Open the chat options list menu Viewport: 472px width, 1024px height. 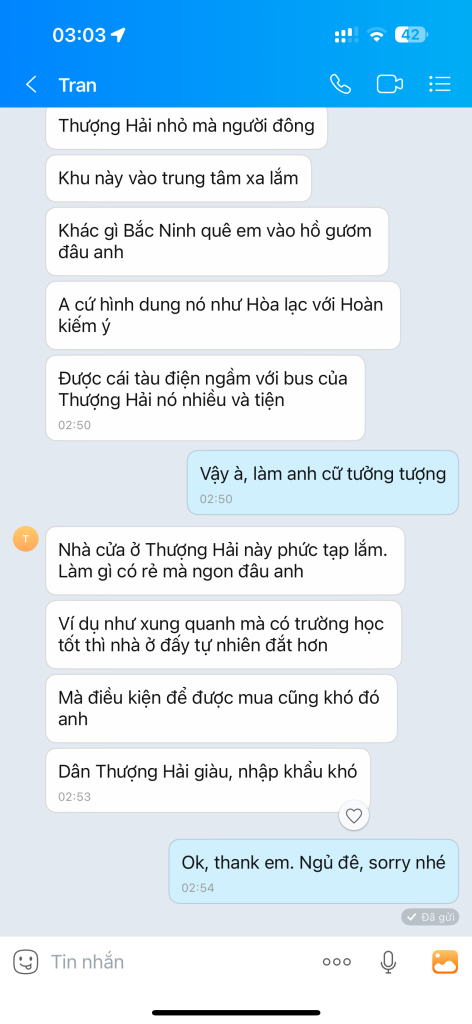click(x=440, y=85)
